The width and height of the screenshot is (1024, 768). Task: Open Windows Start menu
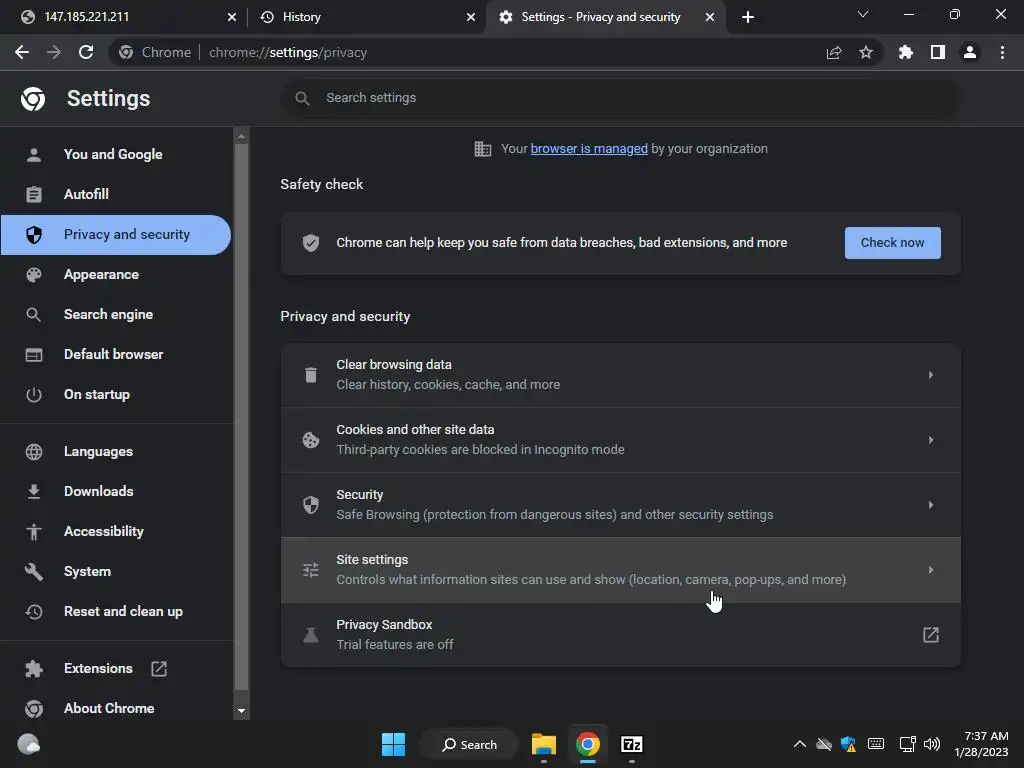point(393,744)
